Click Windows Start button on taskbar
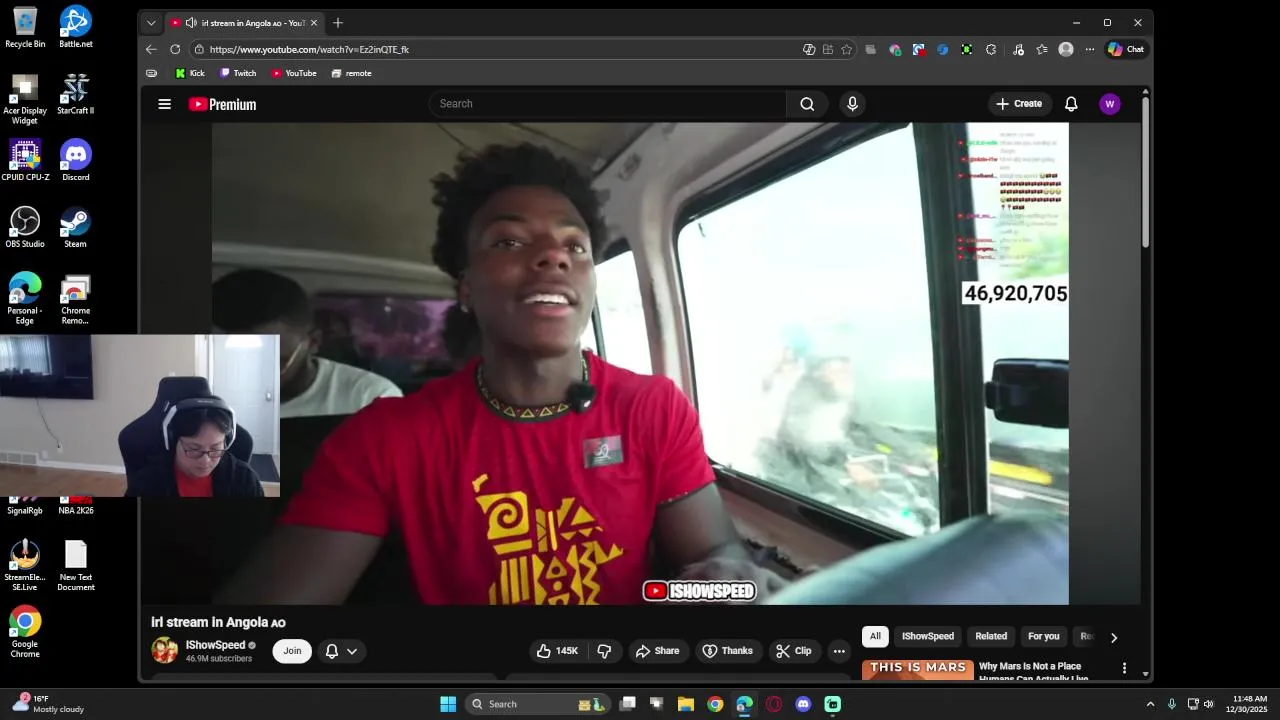 [448, 704]
